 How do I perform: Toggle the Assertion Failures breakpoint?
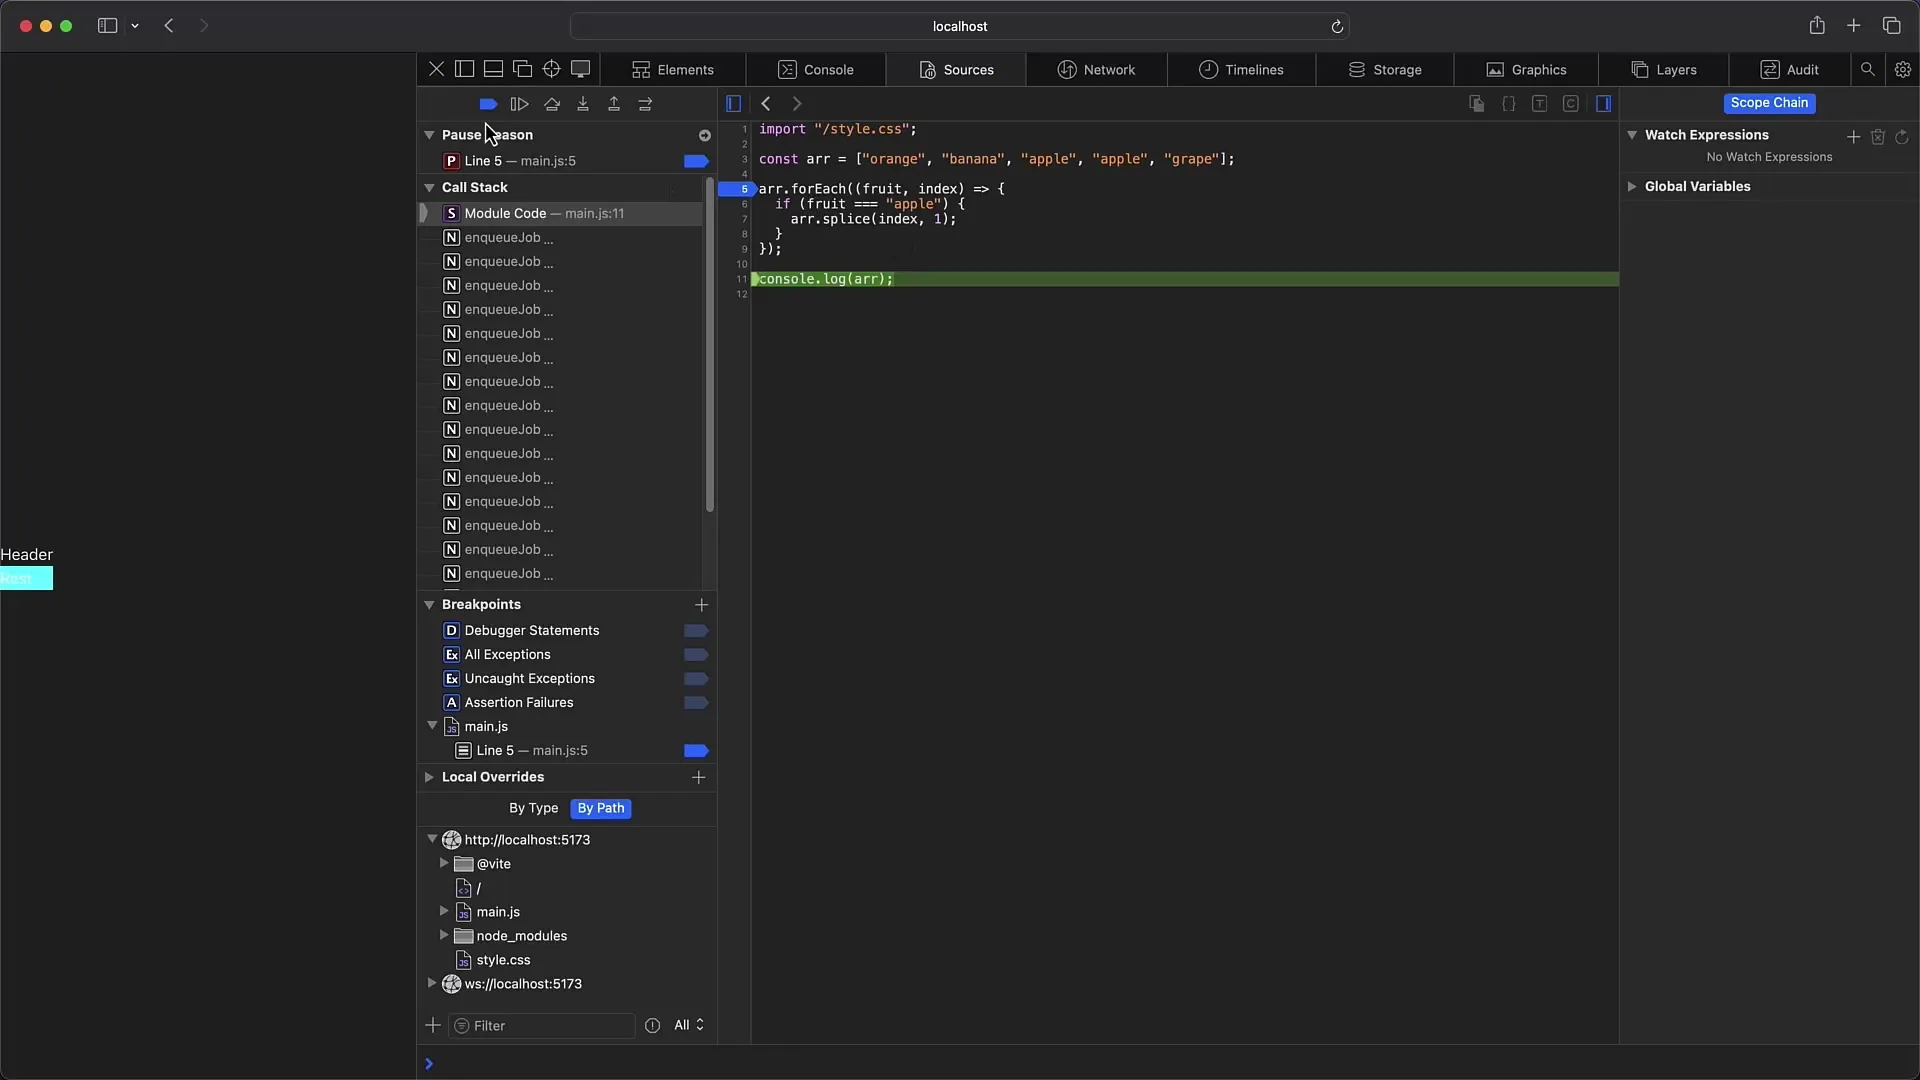coord(696,703)
